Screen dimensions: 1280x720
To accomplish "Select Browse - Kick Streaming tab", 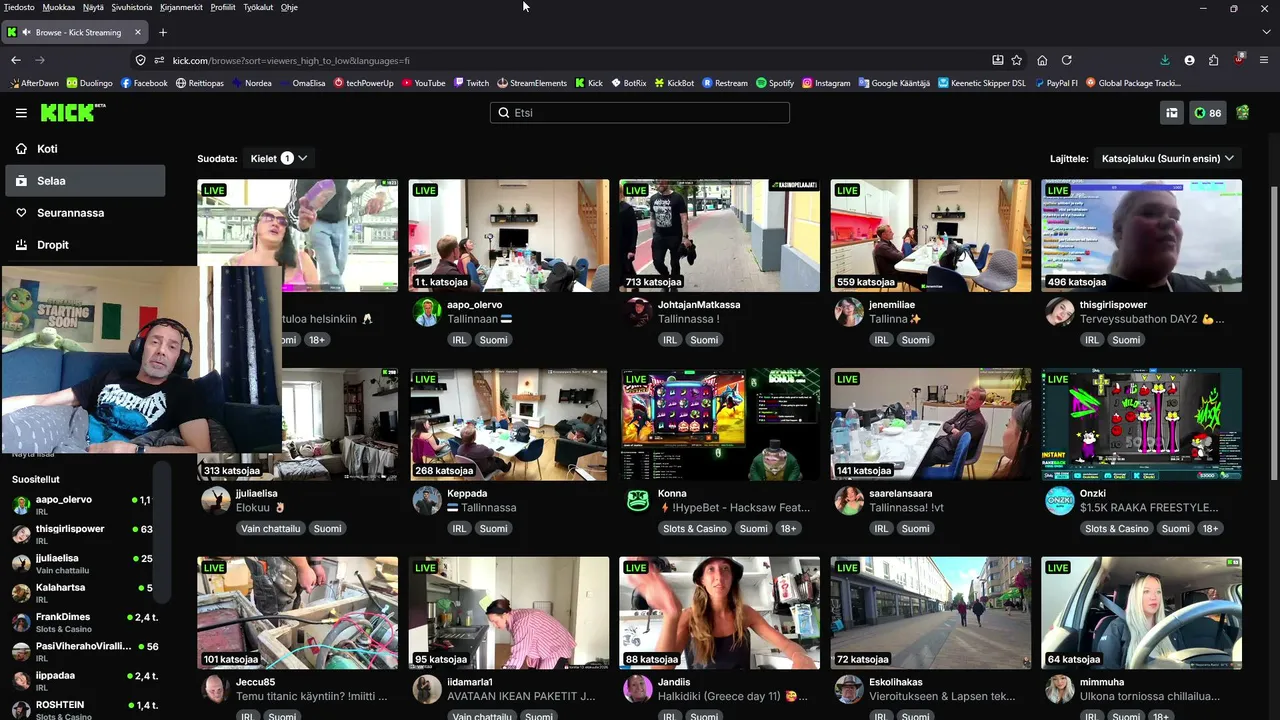I will pos(74,32).
